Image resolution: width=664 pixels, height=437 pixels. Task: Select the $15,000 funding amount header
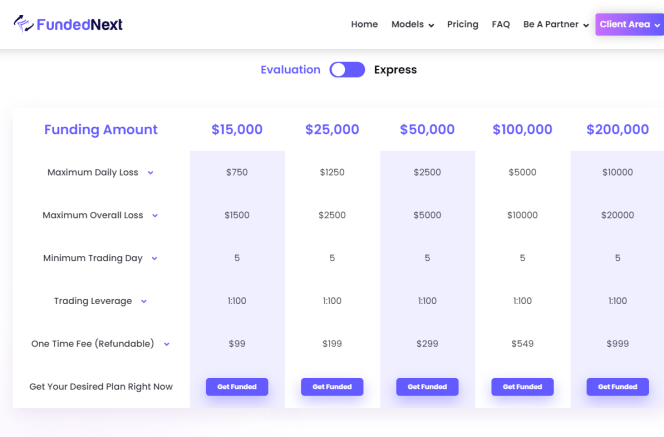[237, 129]
